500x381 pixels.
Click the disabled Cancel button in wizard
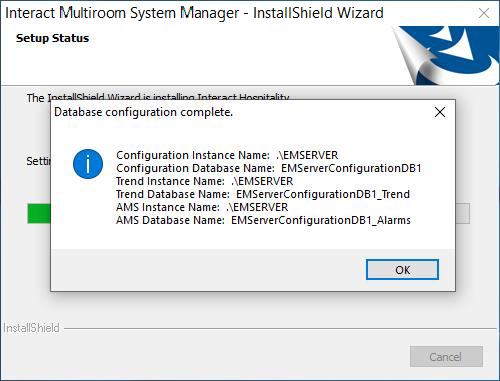446,357
